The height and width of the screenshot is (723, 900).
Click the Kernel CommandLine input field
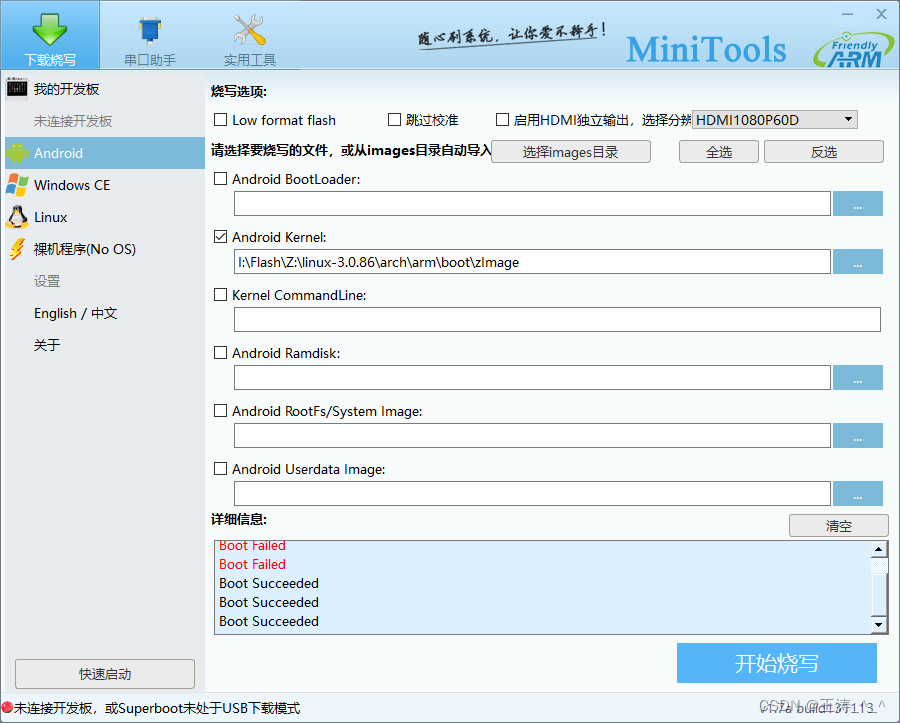click(557, 320)
